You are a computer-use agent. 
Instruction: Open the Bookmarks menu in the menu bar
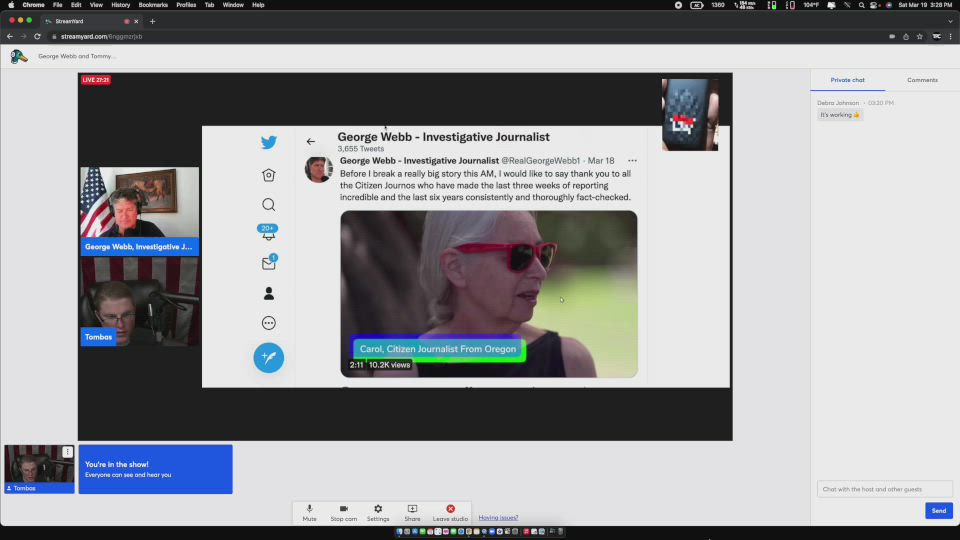153,5
